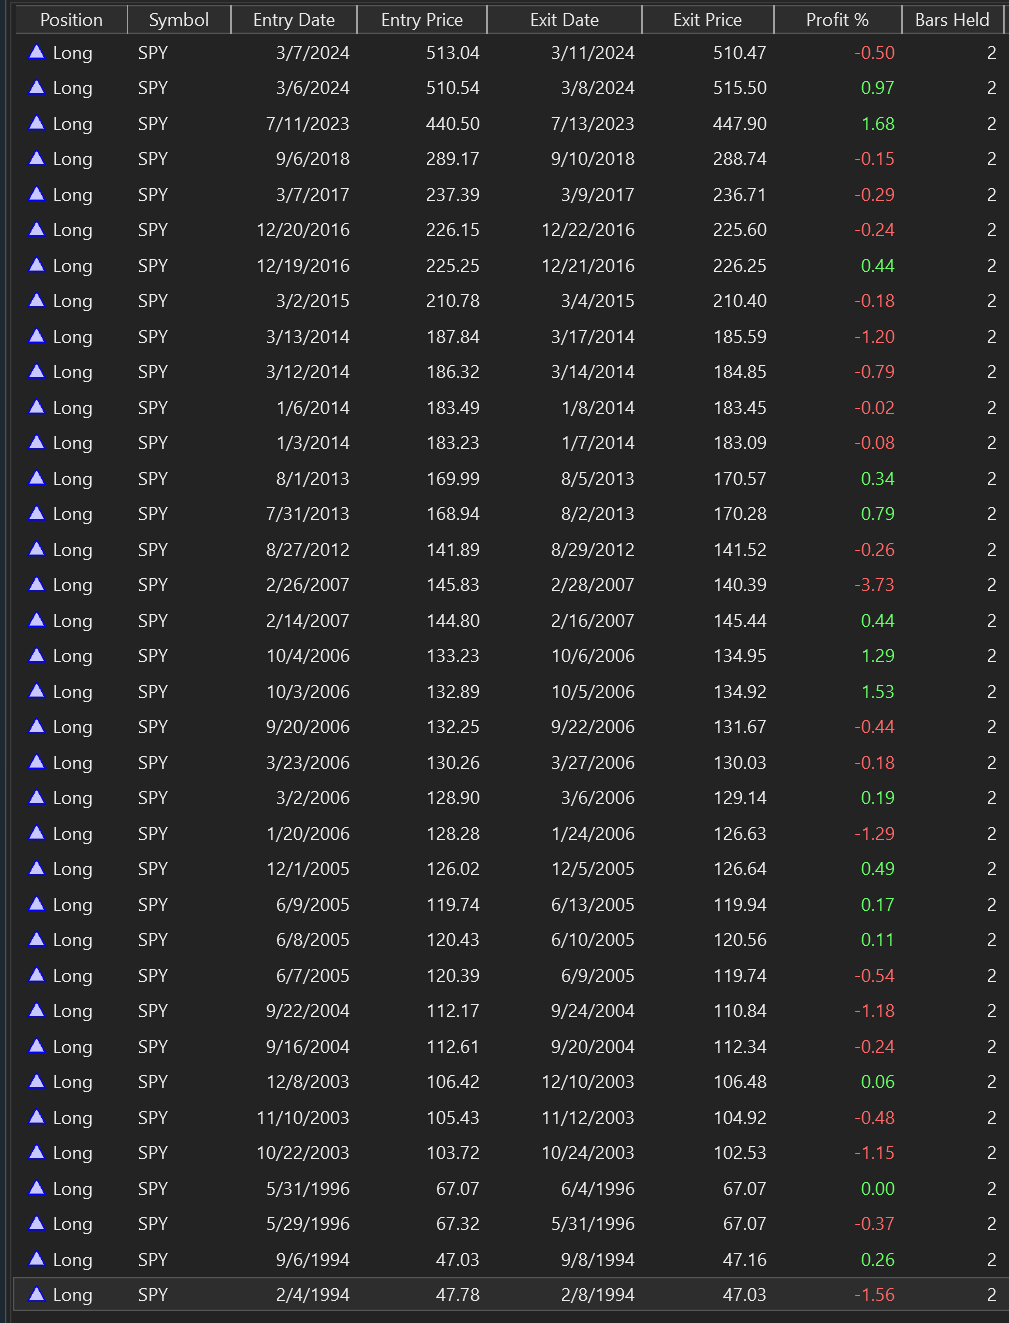
Task: Click the Long arrow icon for 2/4/1994 entry
Action: pos(37,1294)
